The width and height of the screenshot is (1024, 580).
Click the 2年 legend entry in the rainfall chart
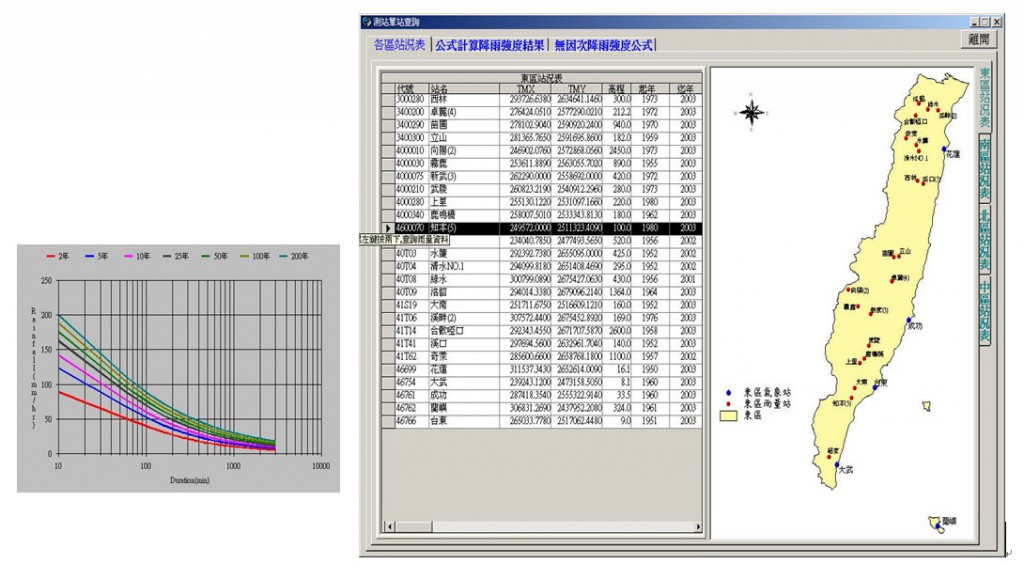(57, 257)
